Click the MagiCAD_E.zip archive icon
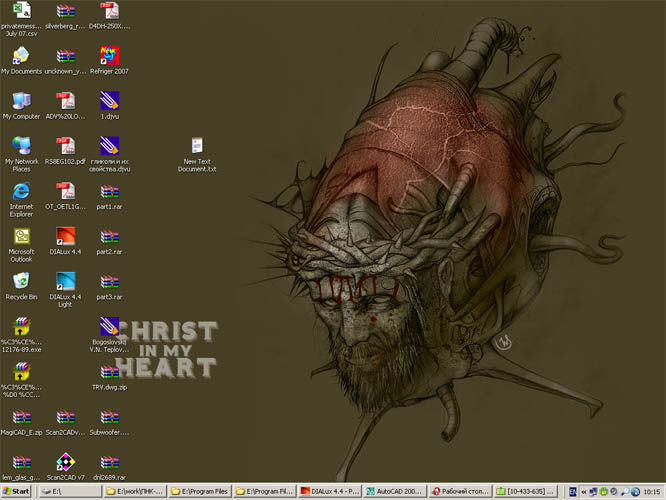 click(21, 417)
